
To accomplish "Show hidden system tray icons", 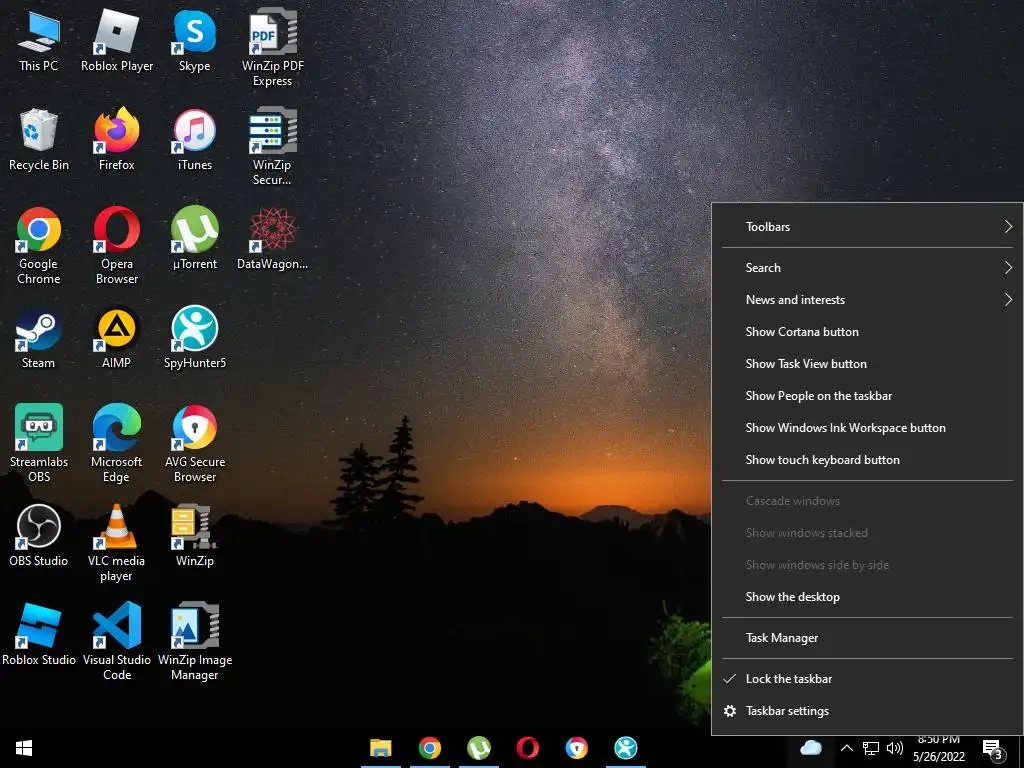I will coord(846,748).
